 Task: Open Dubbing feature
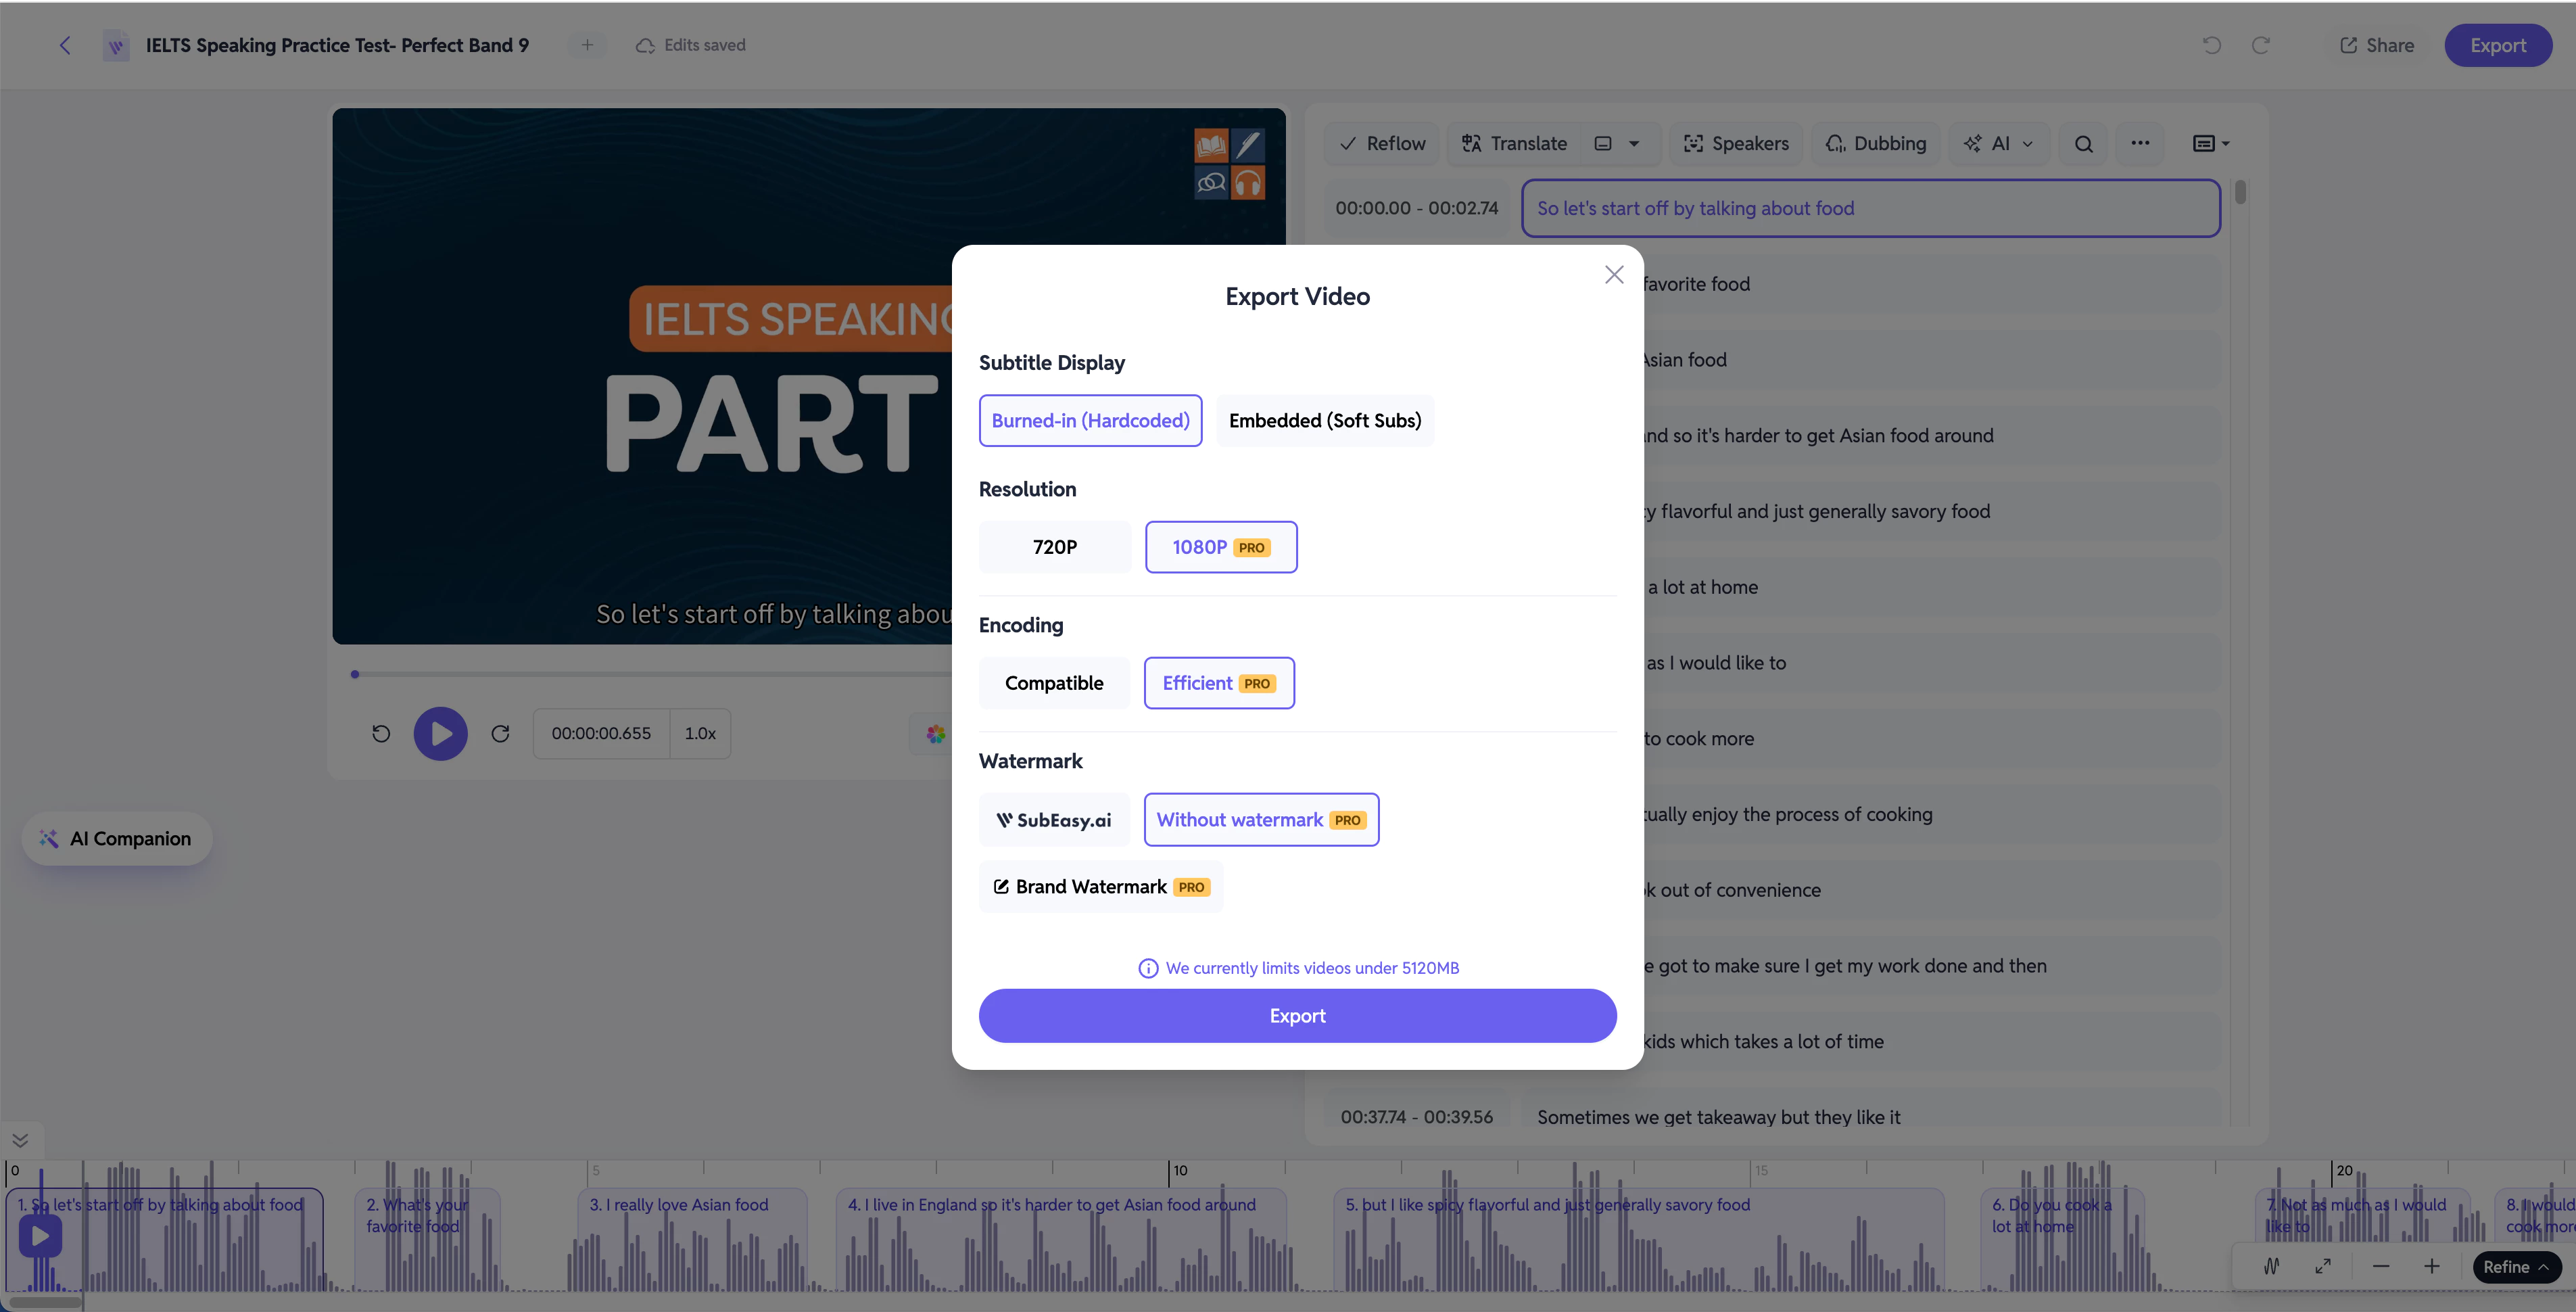[1877, 143]
